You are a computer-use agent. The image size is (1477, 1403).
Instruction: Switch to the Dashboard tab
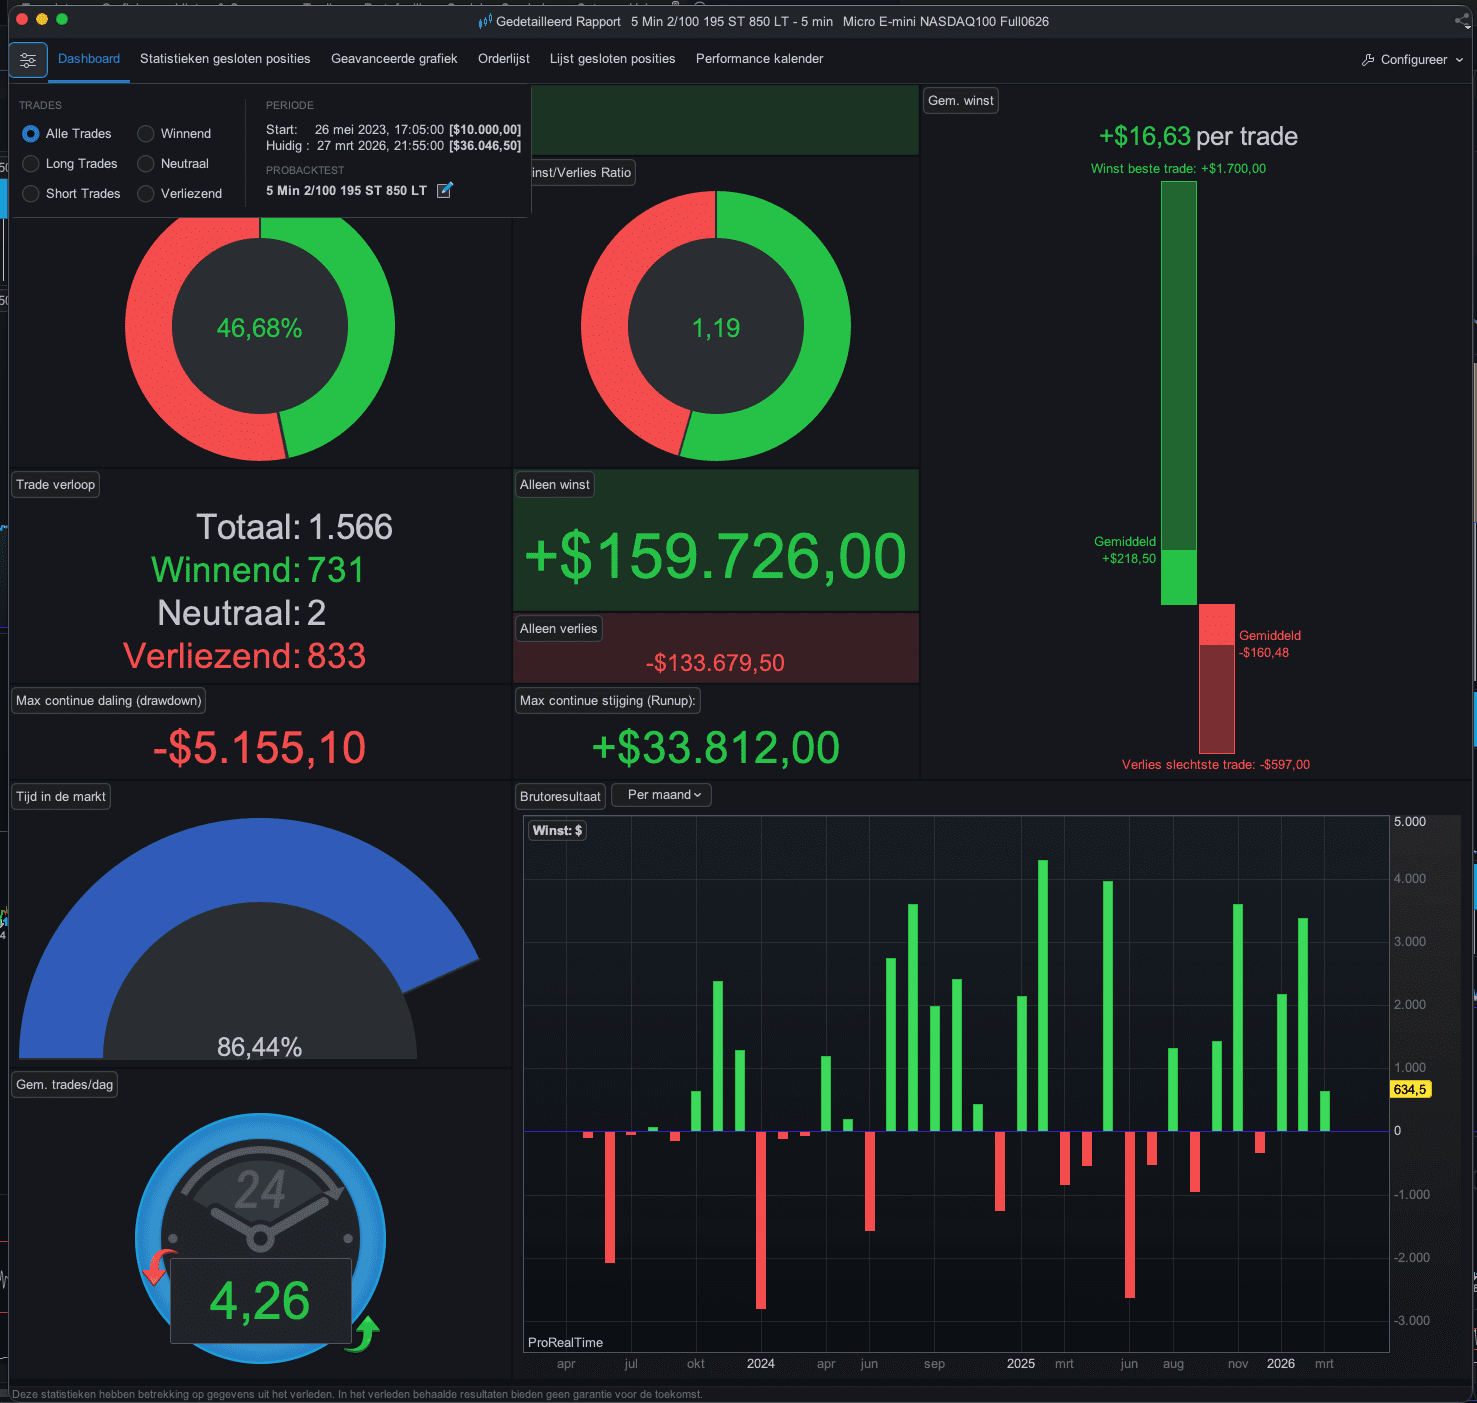click(89, 59)
